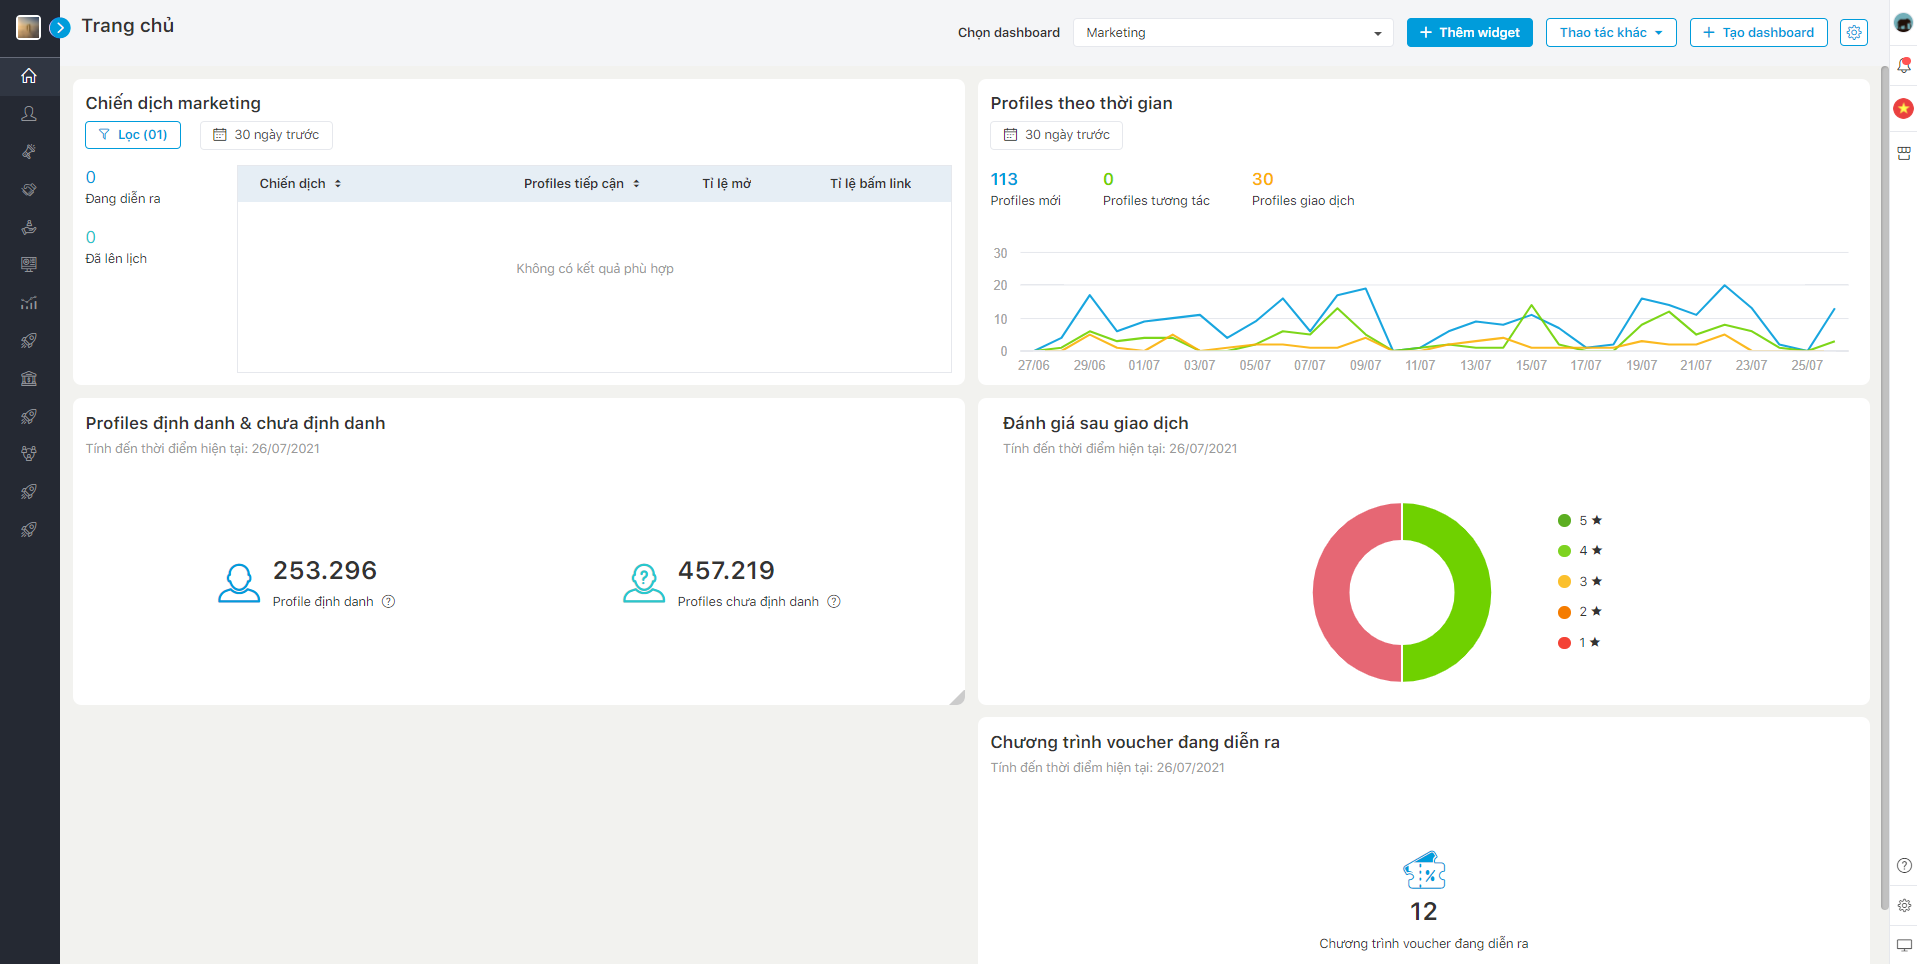Toggle the 4 star legend item
Image resolution: width=1917 pixels, height=964 pixels.
(x=1580, y=551)
